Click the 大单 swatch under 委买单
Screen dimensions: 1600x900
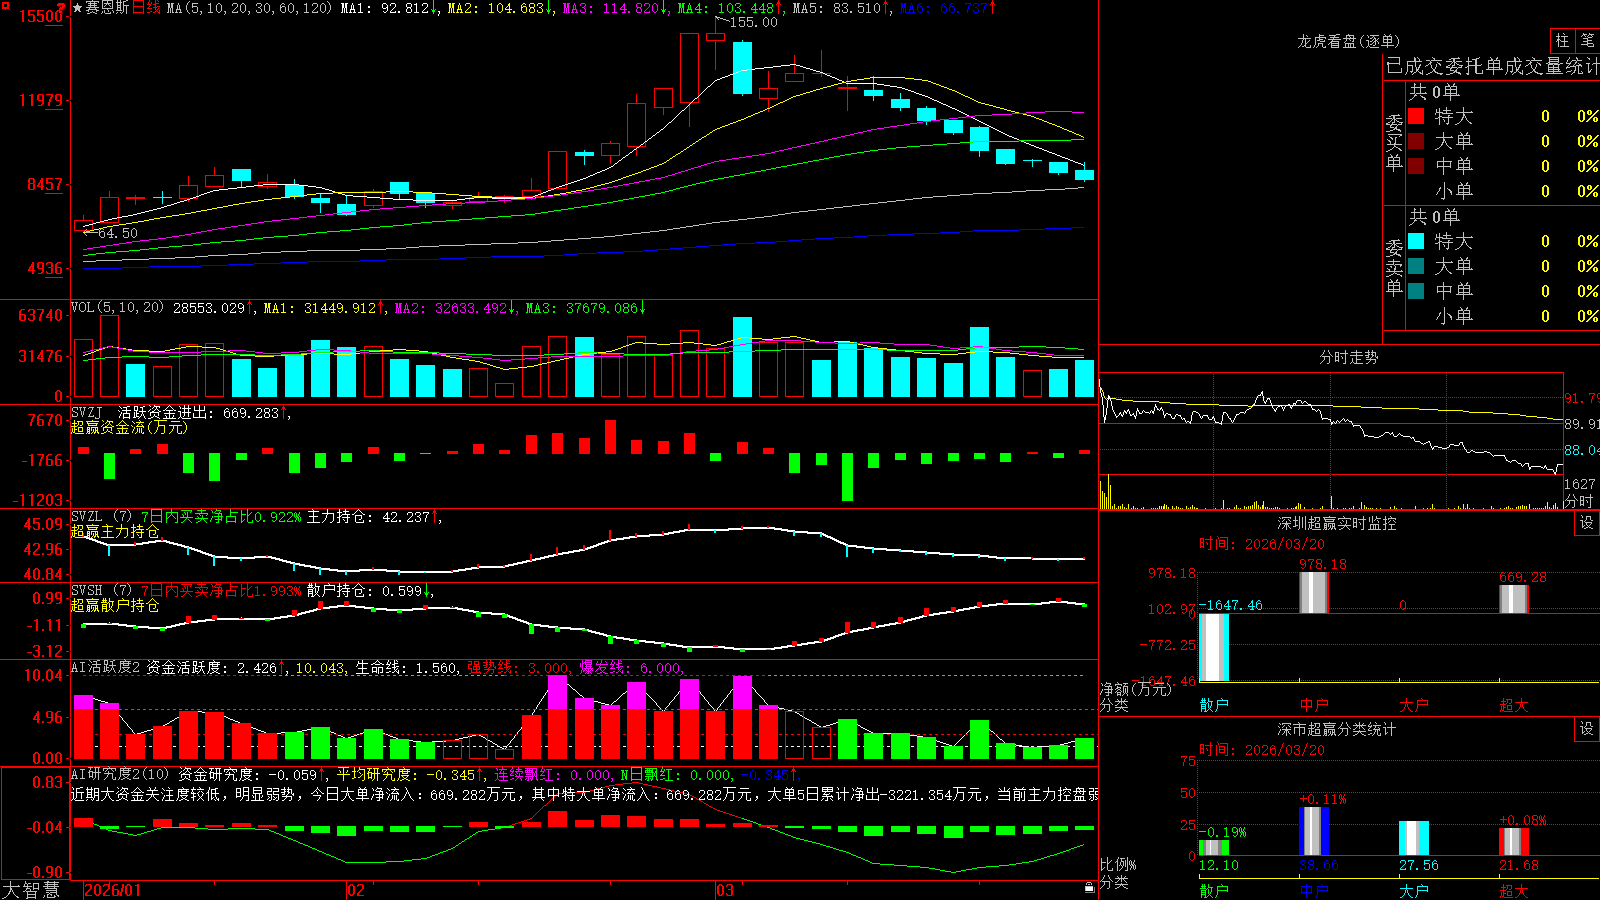click(1416, 141)
